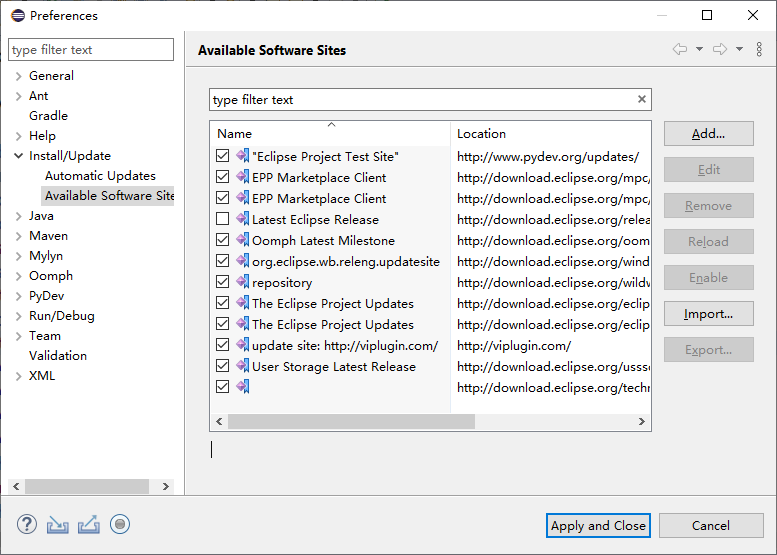Select Automatic Updates preference page
777x555 pixels.
(x=100, y=176)
